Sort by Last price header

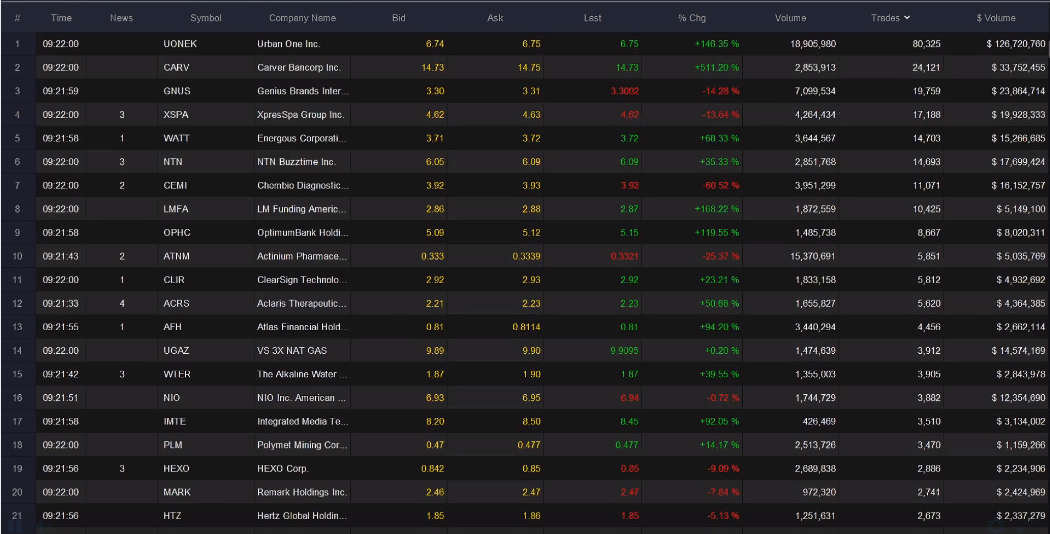point(592,18)
